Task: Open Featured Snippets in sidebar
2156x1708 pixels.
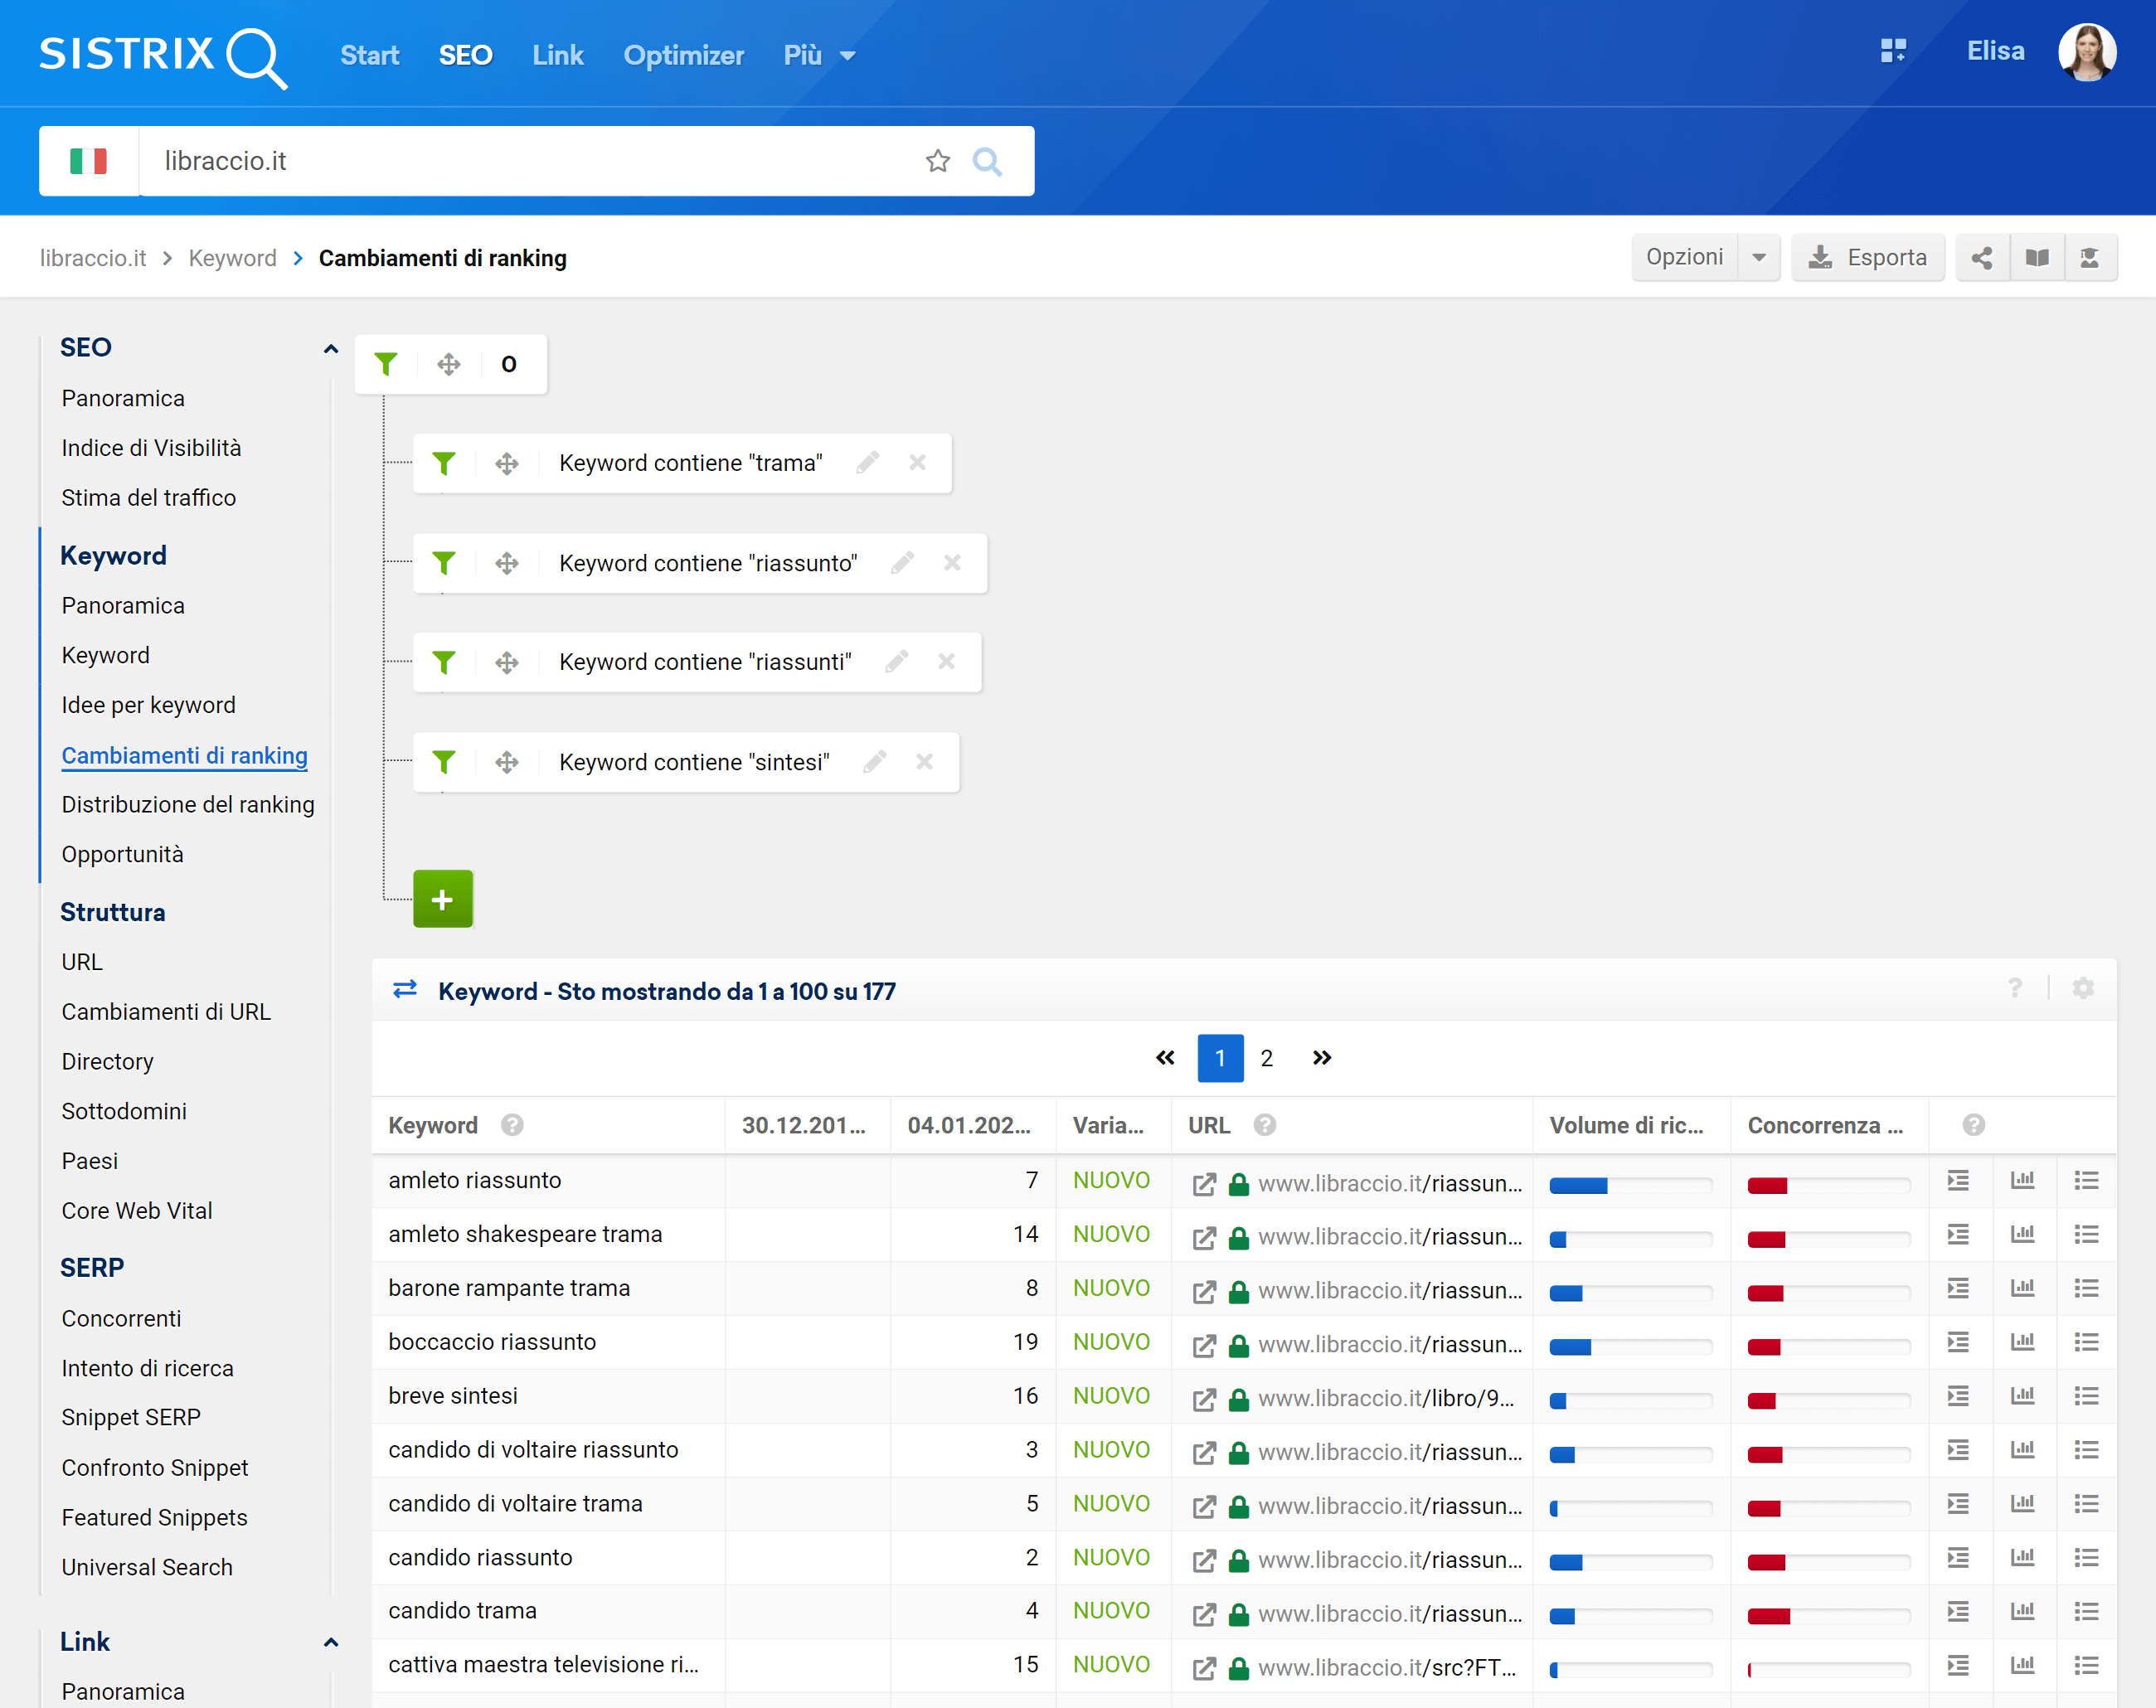Action: pos(154,1517)
